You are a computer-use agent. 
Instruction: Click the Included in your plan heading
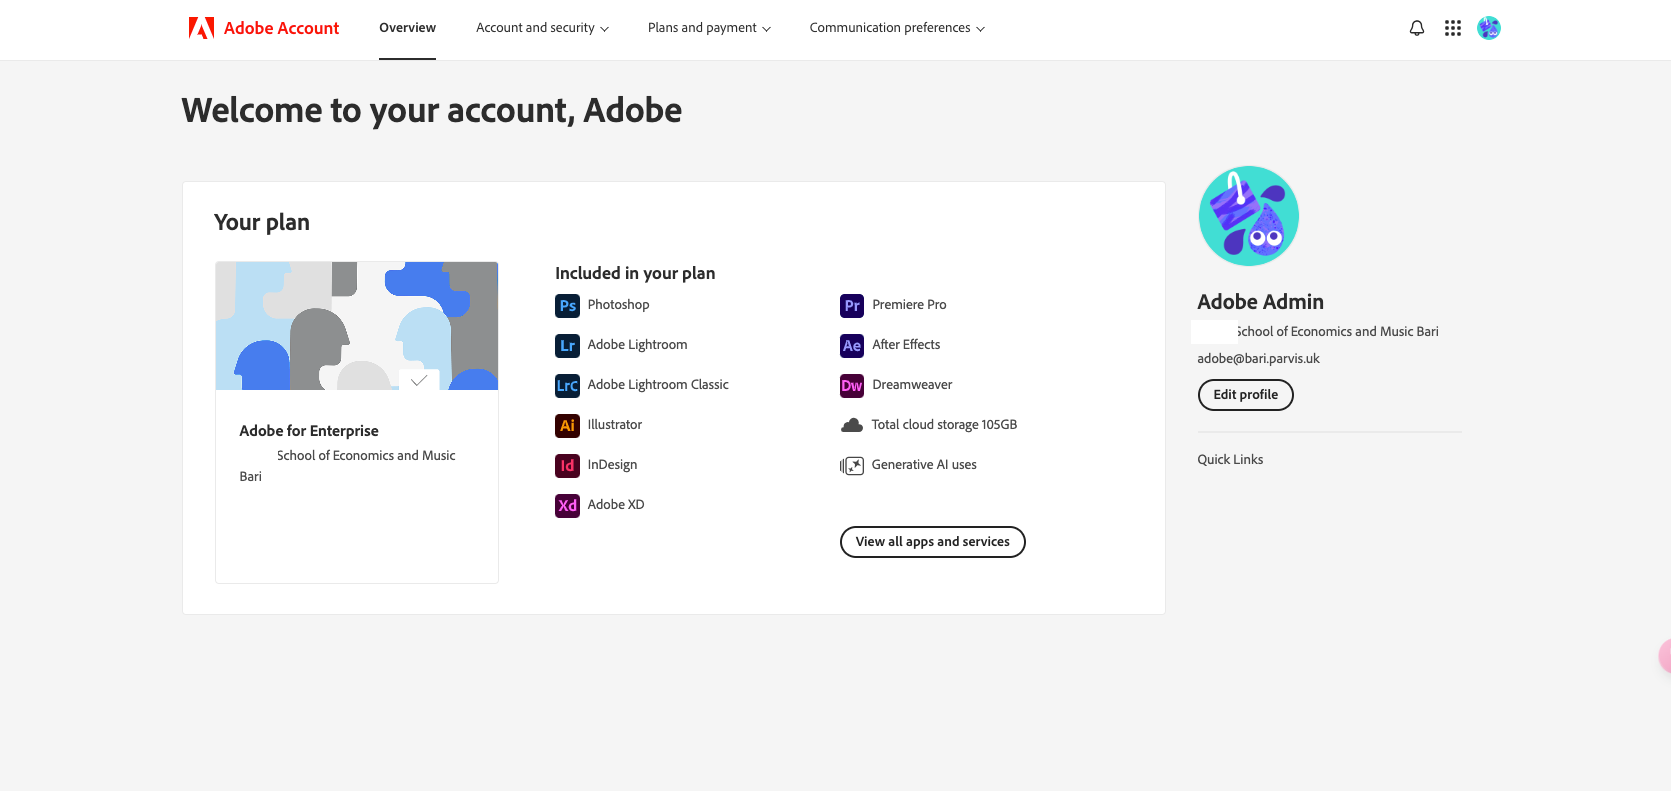coord(635,274)
